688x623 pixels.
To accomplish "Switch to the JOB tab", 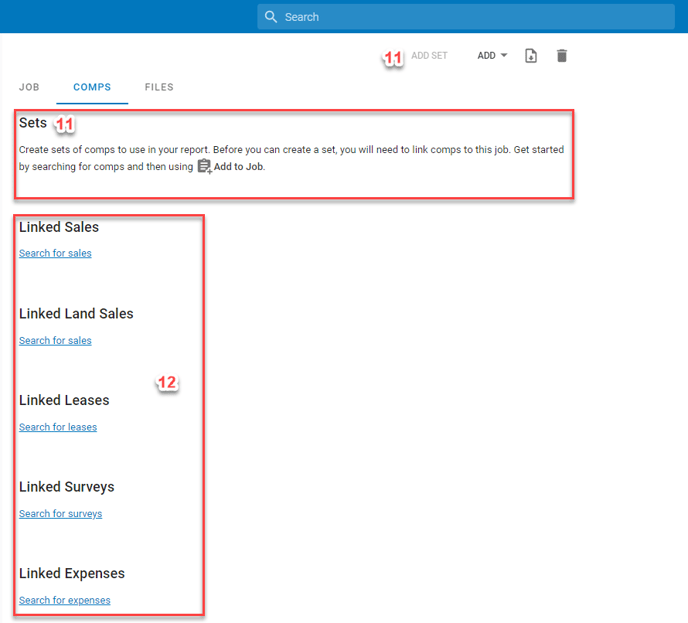I will [x=29, y=88].
